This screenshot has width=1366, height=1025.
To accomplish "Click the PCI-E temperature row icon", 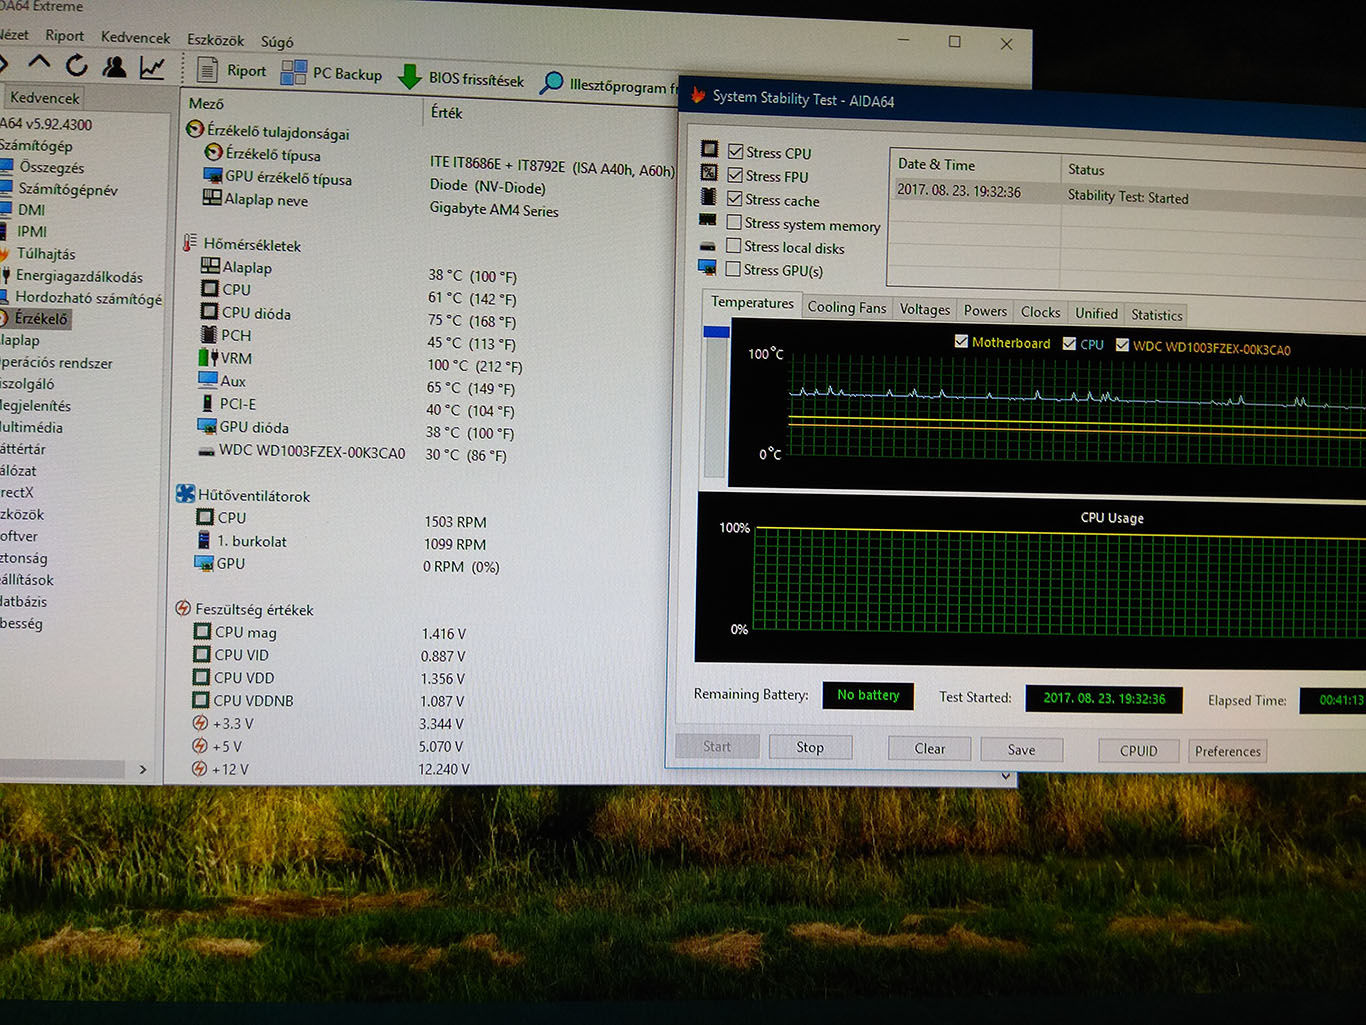I will coord(207,403).
